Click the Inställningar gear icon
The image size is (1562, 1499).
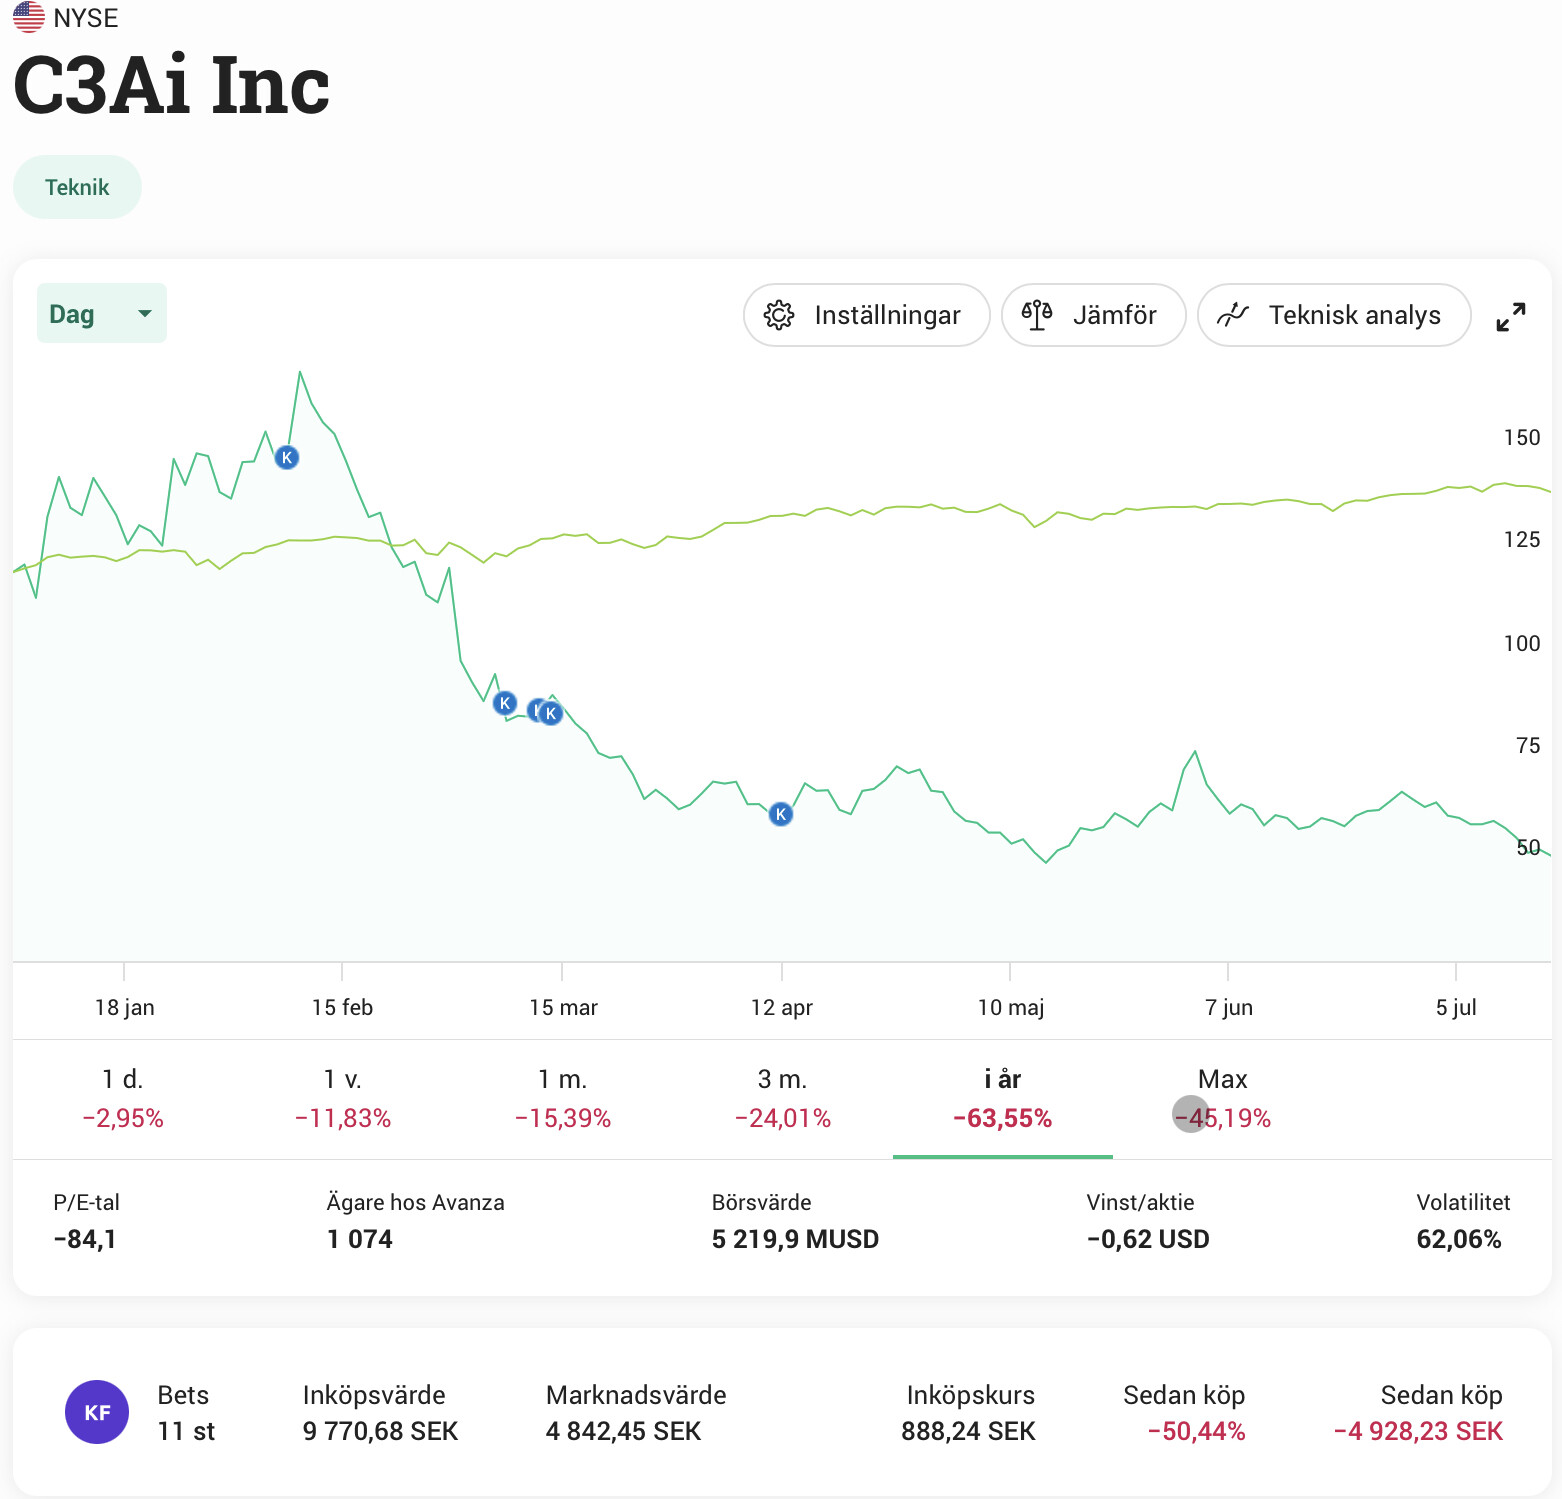tap(779, 315)
